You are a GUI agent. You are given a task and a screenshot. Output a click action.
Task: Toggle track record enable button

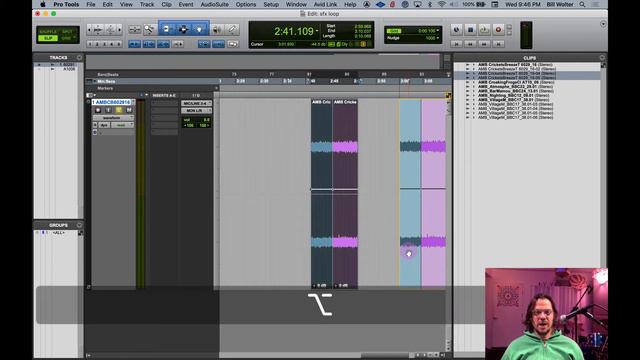pyautogui.click(x=98, y=110)
